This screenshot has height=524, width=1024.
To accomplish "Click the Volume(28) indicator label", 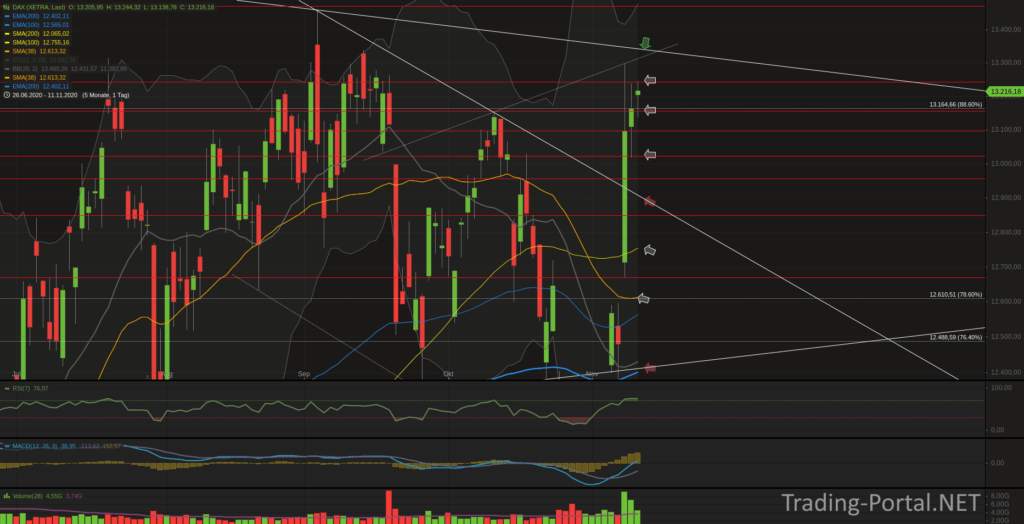I will pyautogui.click(x=26, y=496).
